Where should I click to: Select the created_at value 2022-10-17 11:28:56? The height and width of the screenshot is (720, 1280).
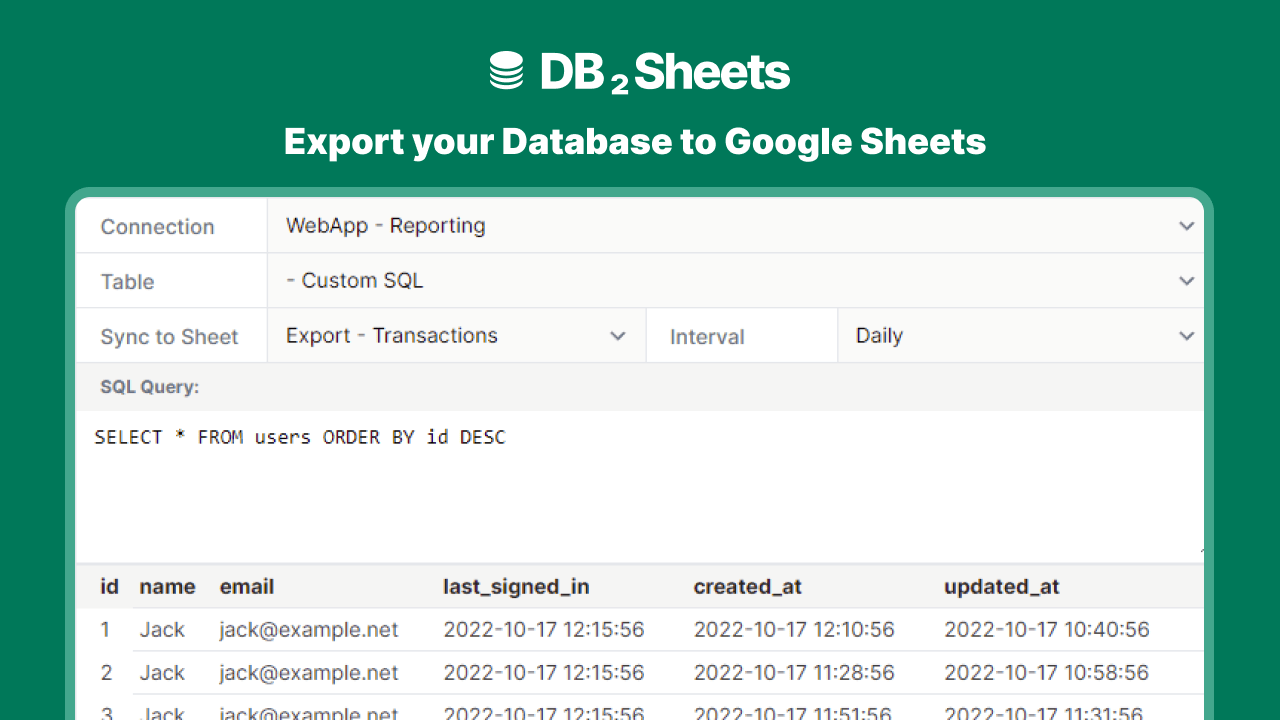tap(794, 673)
